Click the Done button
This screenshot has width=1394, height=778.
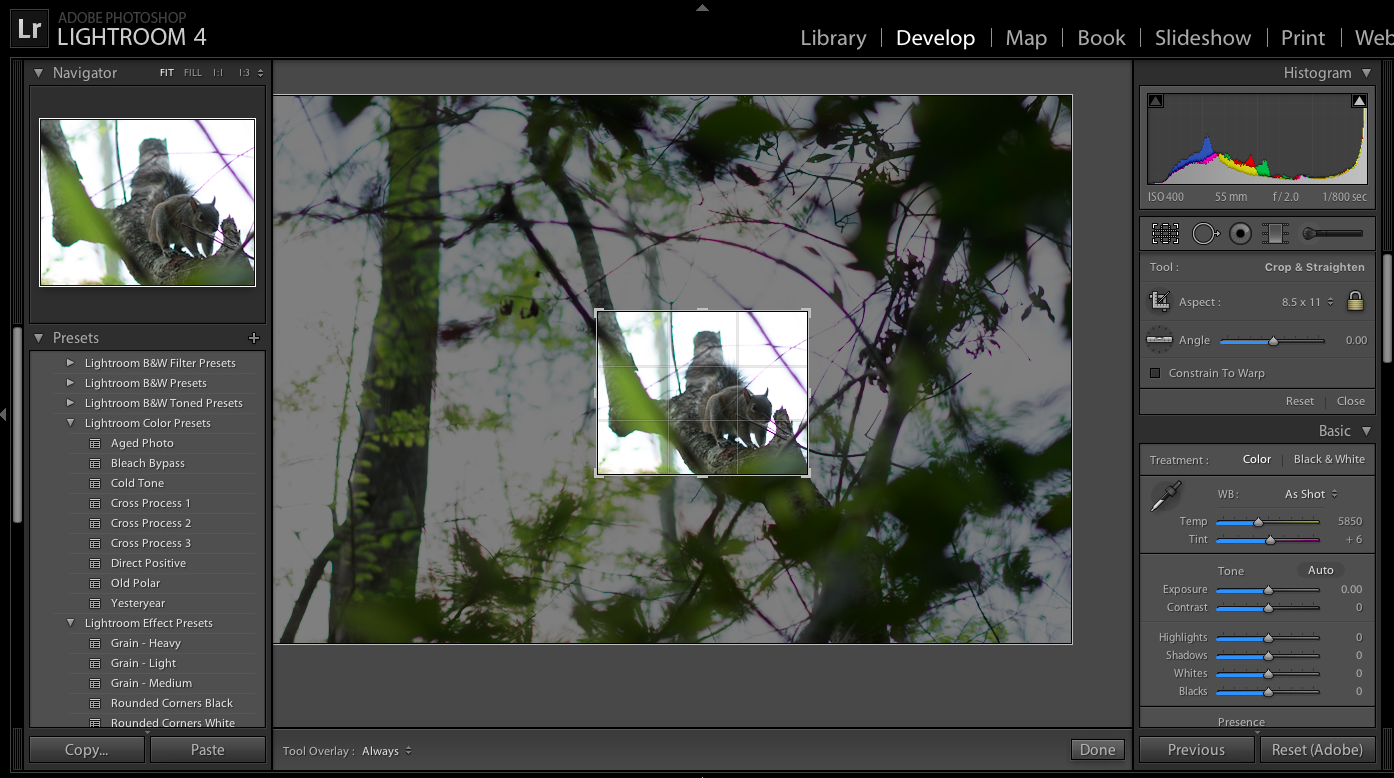tap(1097, 750)
